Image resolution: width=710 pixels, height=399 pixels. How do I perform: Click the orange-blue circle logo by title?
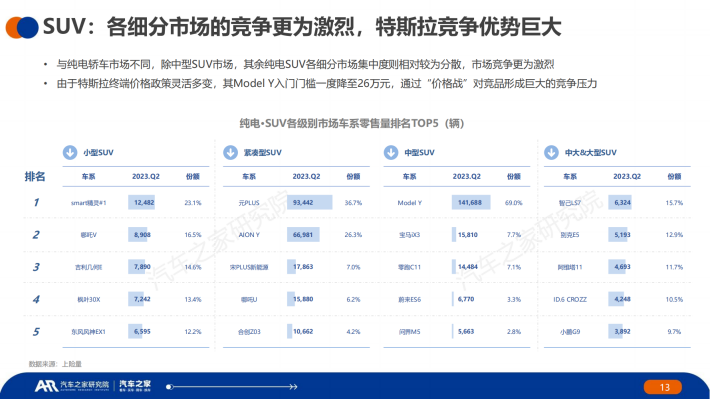[22, 27]
